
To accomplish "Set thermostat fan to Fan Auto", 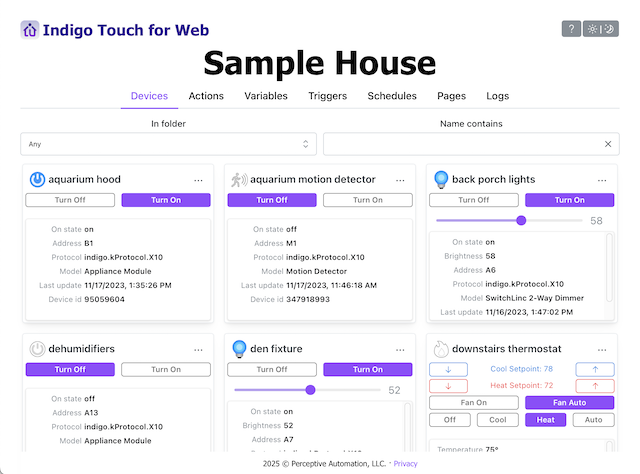I will click(570, 403).
